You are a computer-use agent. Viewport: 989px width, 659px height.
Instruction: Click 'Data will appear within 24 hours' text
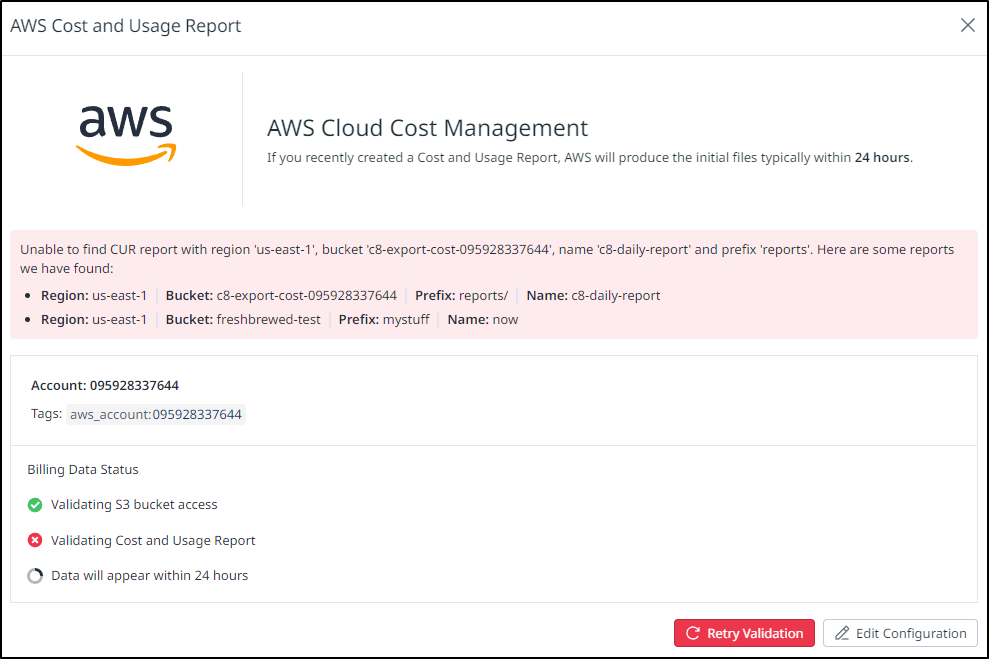coord(149,576)
